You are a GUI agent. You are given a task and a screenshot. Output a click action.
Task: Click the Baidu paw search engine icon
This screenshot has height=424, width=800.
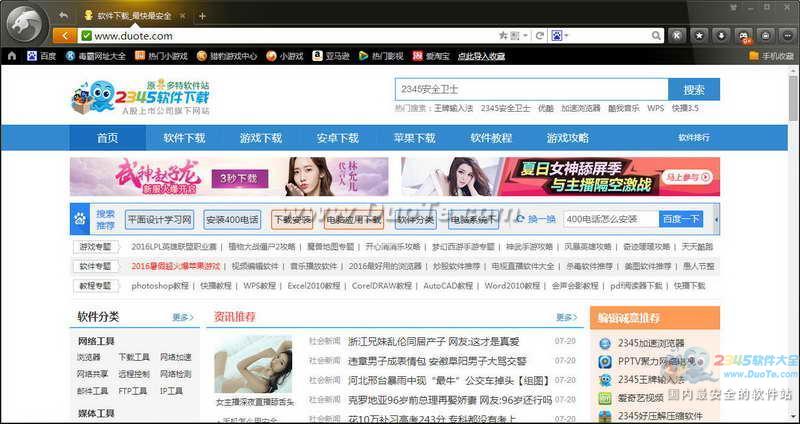pyautogui.click(x=557, y=36)
